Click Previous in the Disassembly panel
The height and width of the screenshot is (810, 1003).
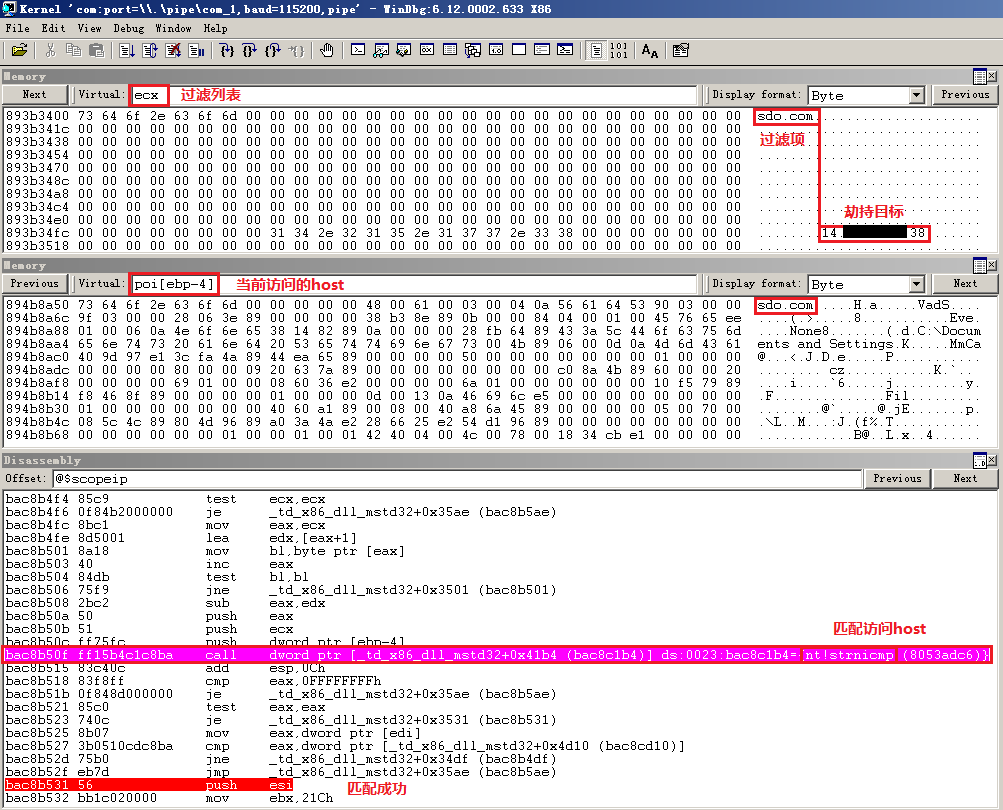pos(897,478)
